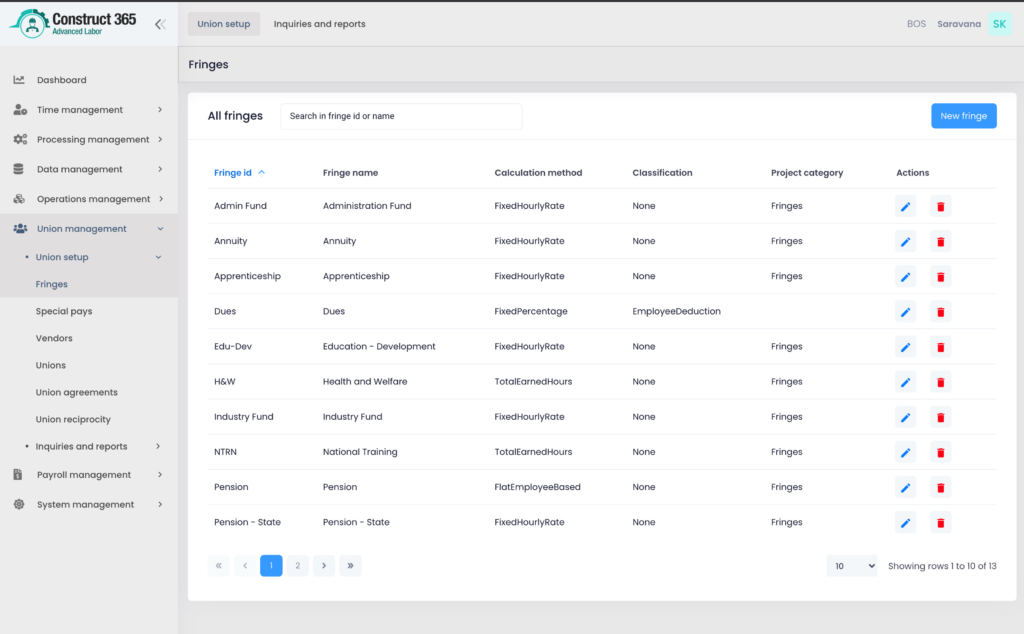Click the SK user avatar
Viewport: 1024px width, 634px height.
(x=999, y=24)
